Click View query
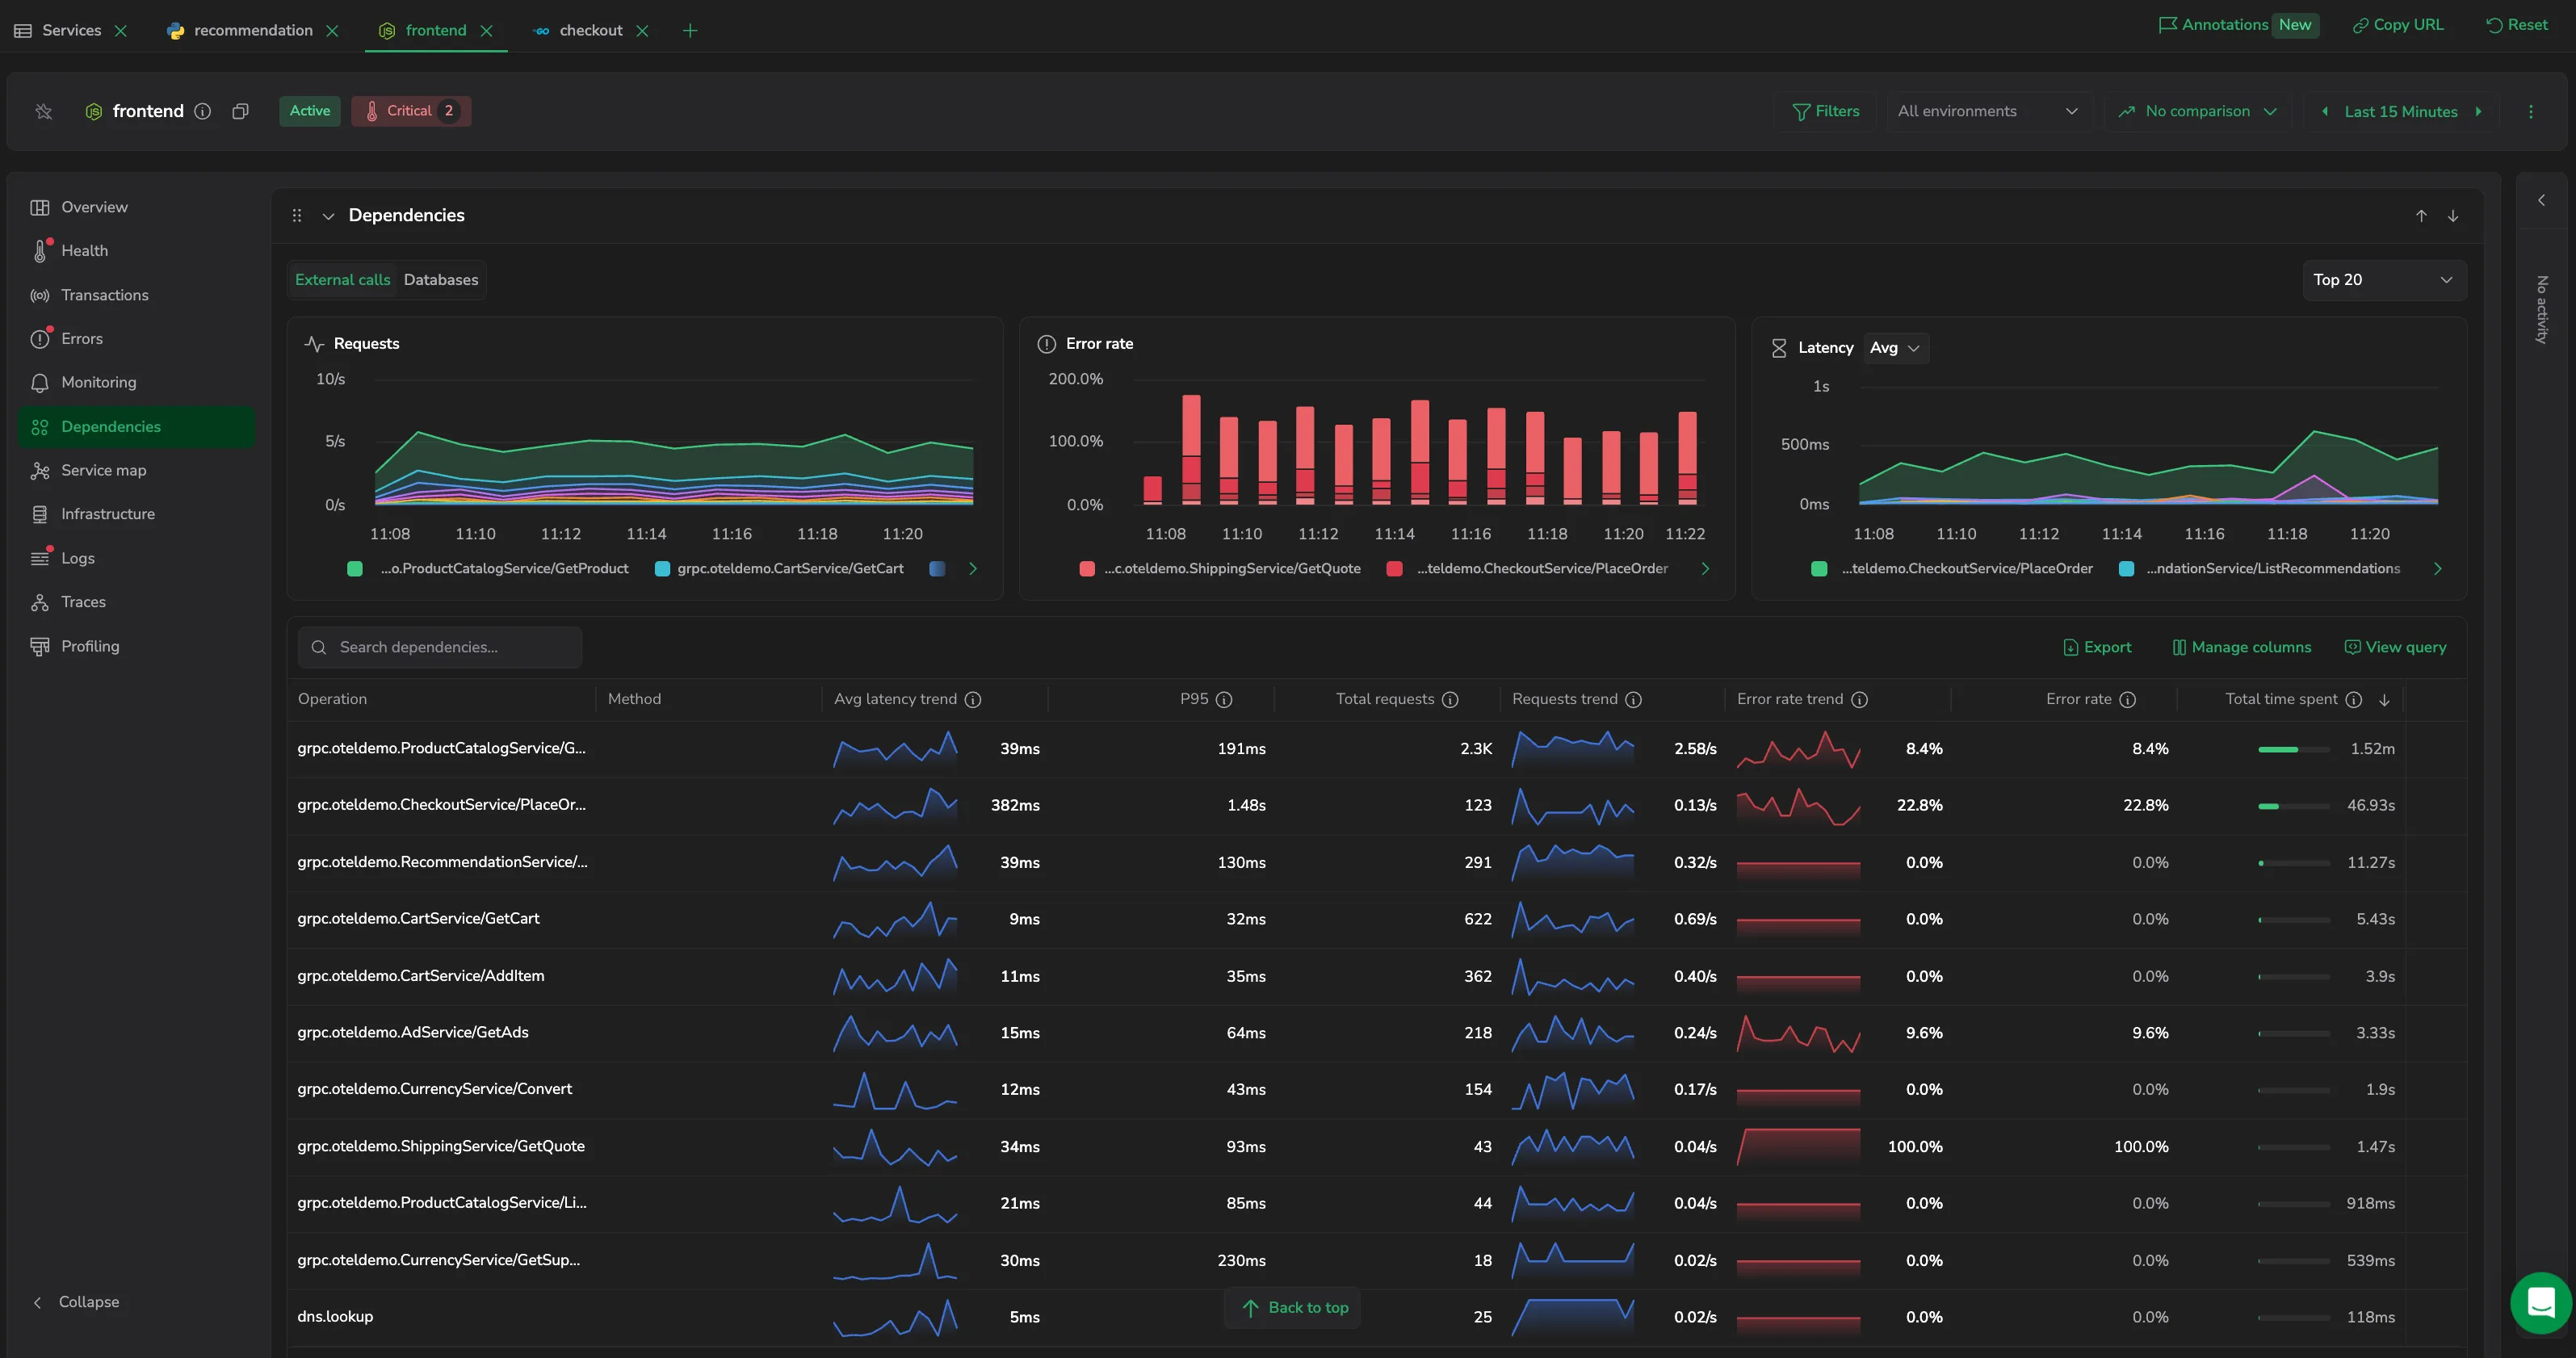The image size is (2576, 1358). [x=2395, y=647]
